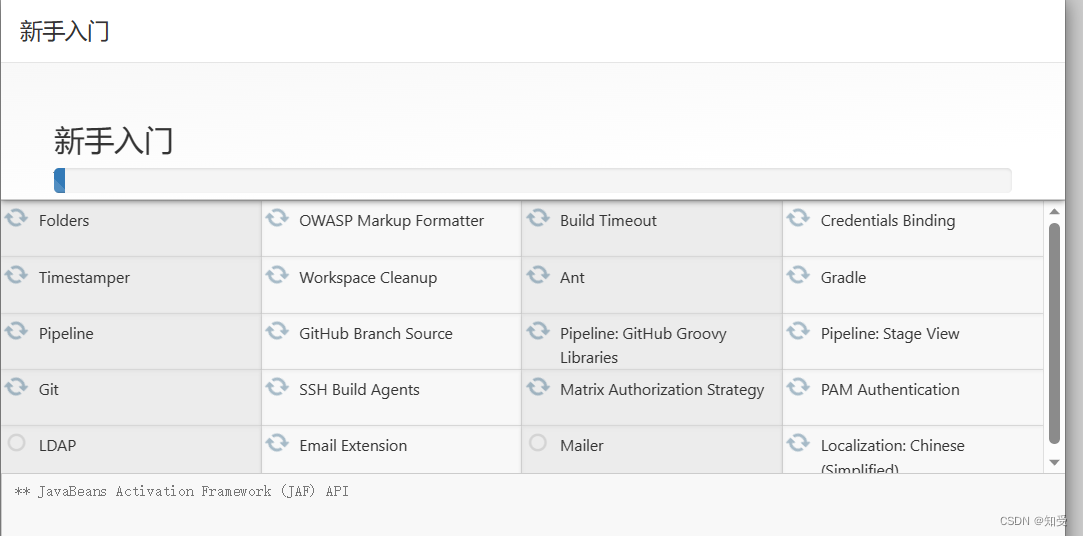
Task: Select the 'Pipeline: Stage View' plugin name
Action: click(890, 334)
